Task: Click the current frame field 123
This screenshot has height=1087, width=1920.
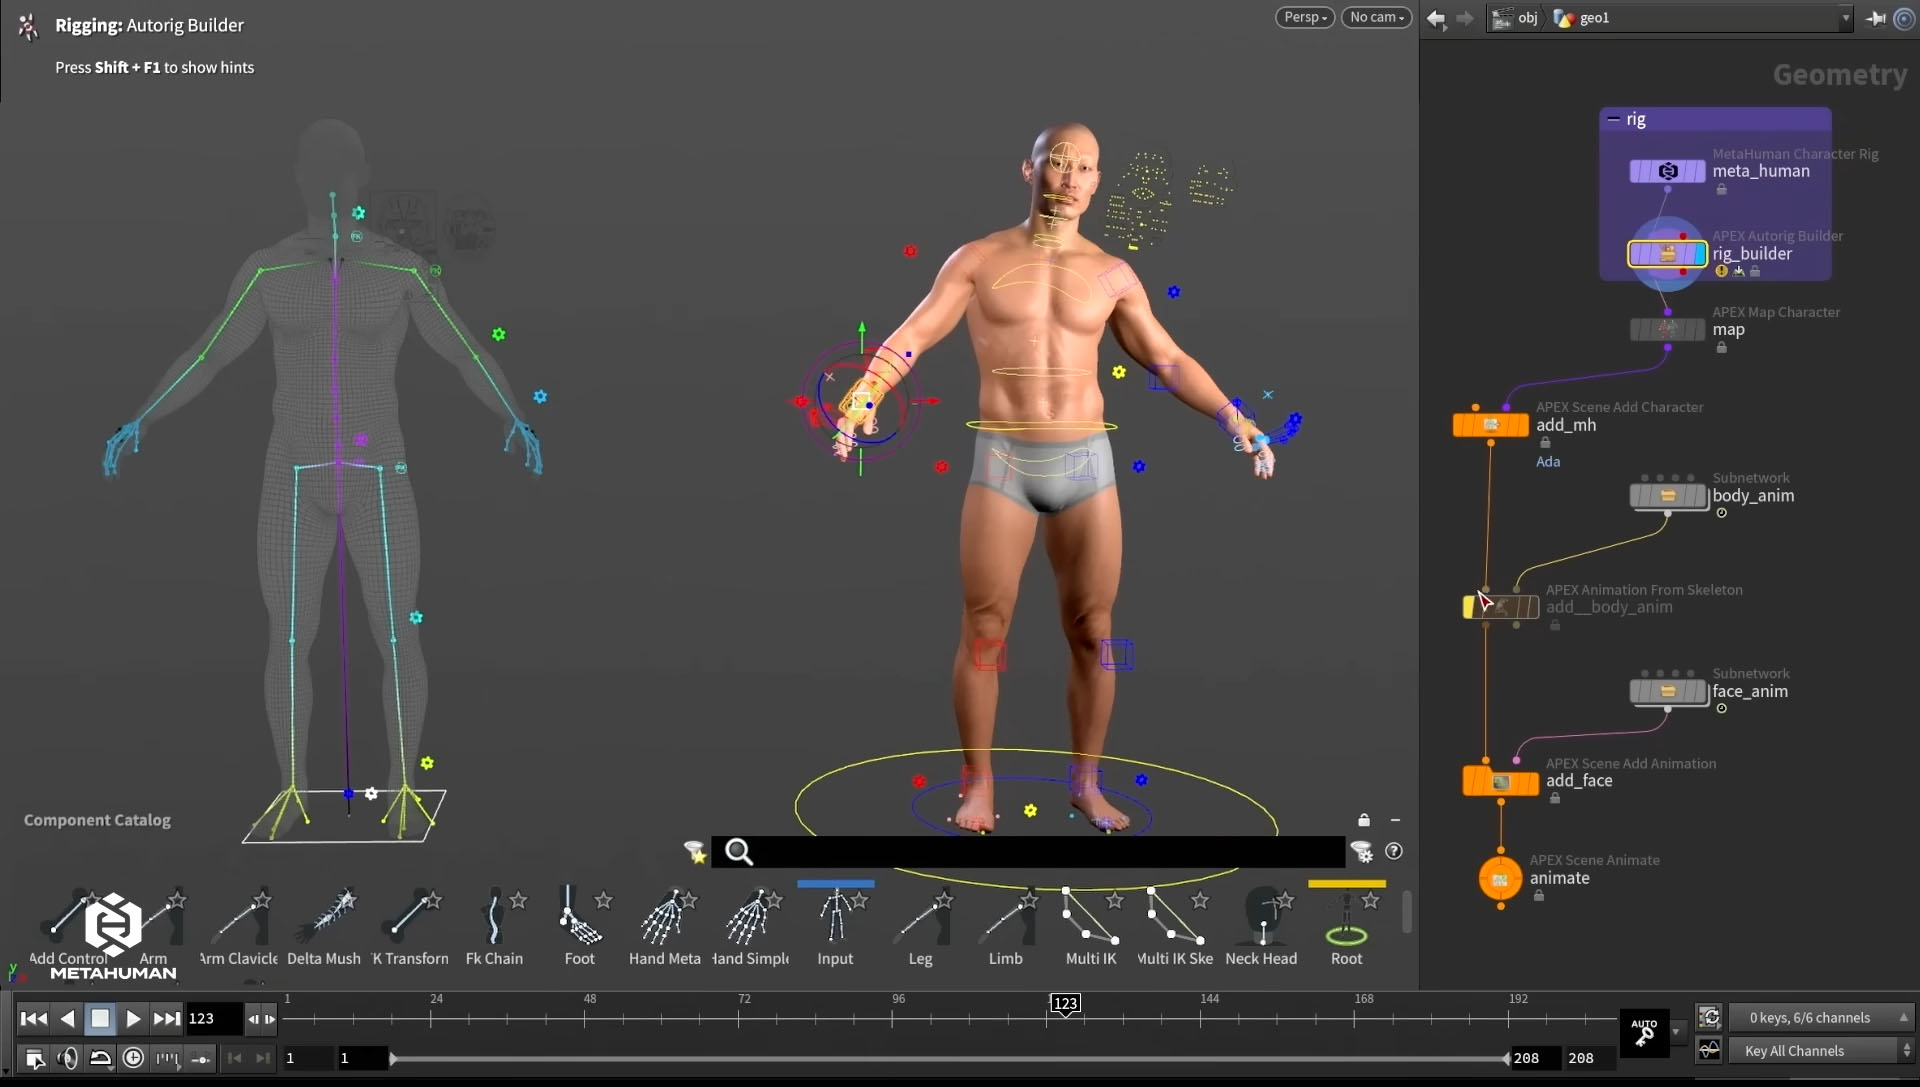Action: (214, 1019)
